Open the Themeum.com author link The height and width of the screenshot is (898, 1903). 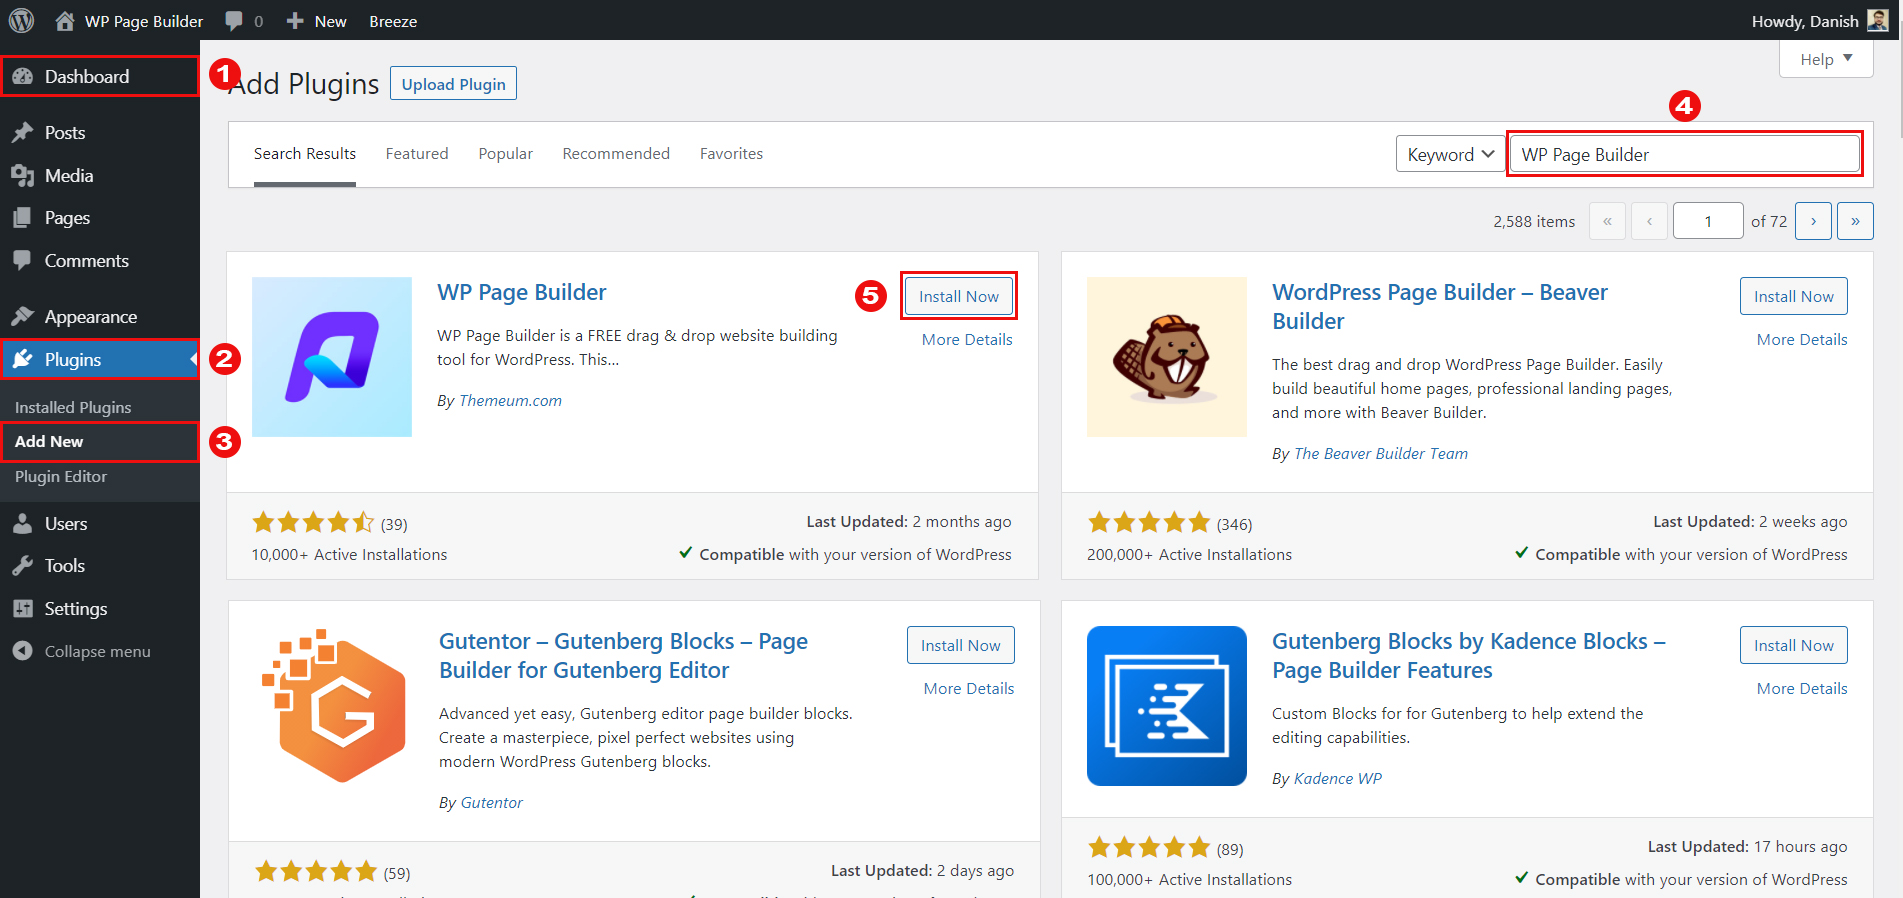(510, 401)
